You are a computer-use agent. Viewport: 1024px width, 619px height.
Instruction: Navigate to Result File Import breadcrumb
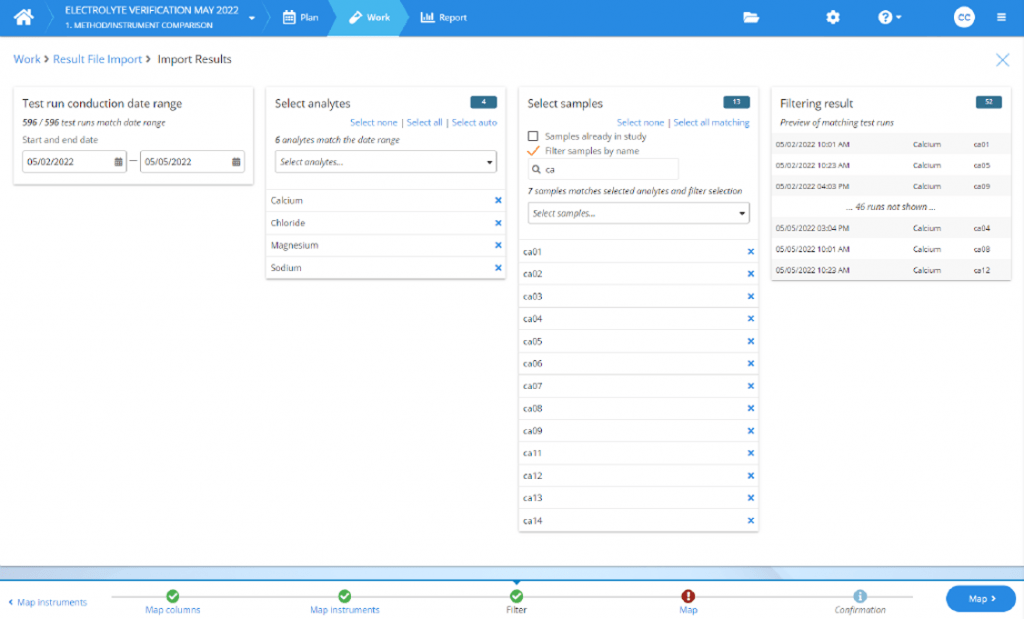point(100,59)
